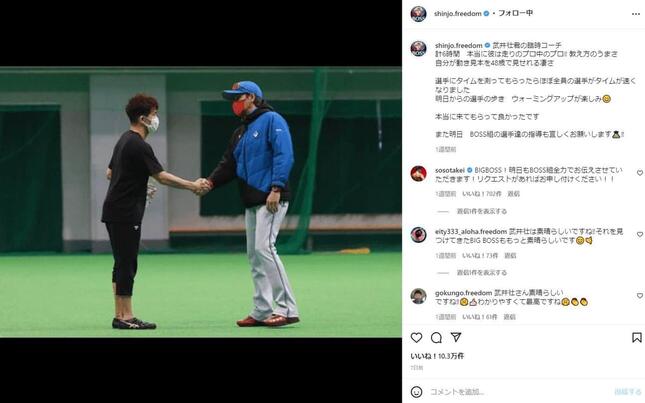This screenshot has width=645, height=403.
Task: Open emoji picker in comment box
Action: pos(416,391)
